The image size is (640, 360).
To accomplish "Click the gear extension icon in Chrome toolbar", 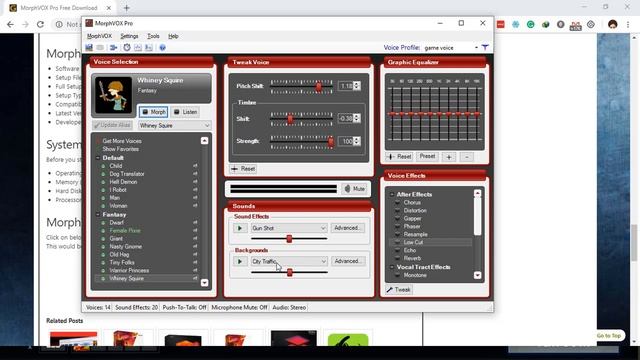I will [591, 24].
